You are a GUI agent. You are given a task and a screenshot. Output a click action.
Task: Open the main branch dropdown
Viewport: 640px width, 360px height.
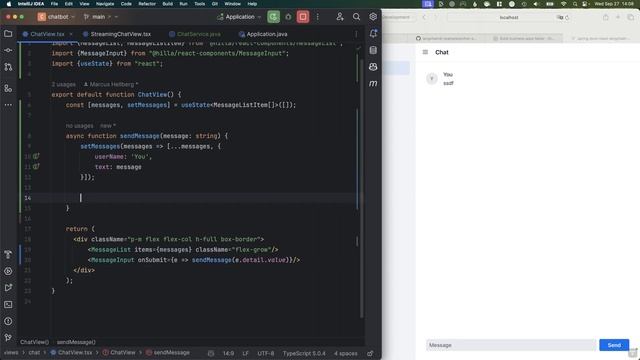[100, 17]
